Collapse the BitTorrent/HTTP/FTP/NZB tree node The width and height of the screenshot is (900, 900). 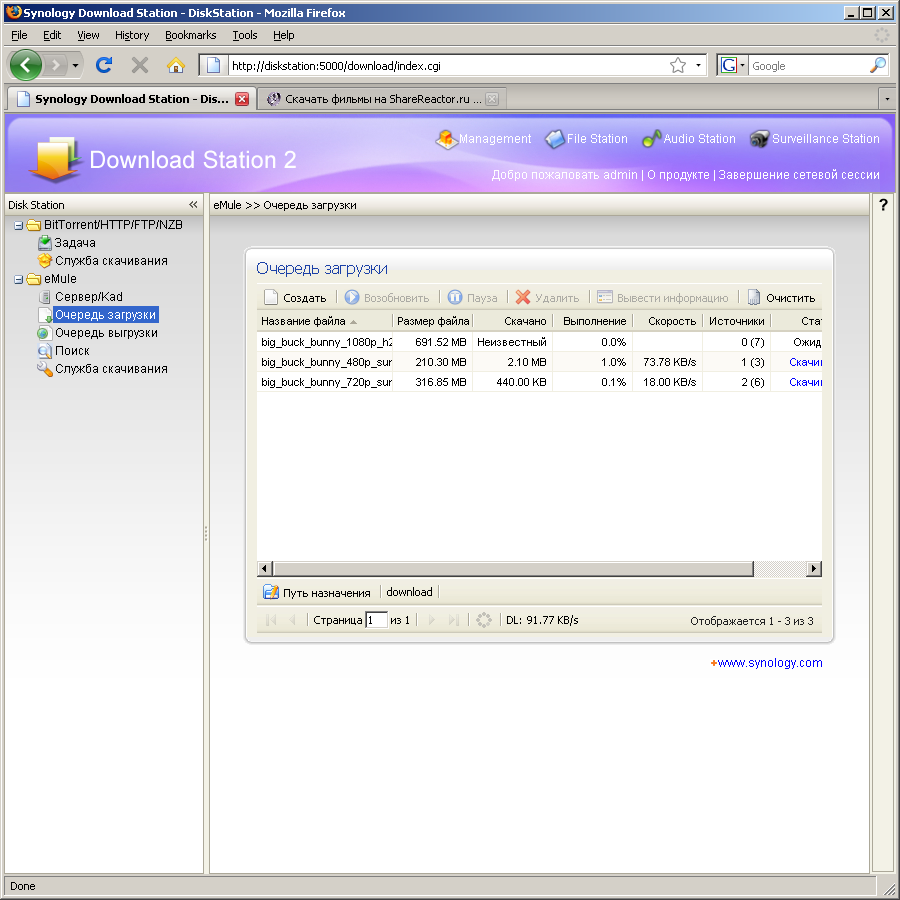pyautogui.click(x=18, y=226)
